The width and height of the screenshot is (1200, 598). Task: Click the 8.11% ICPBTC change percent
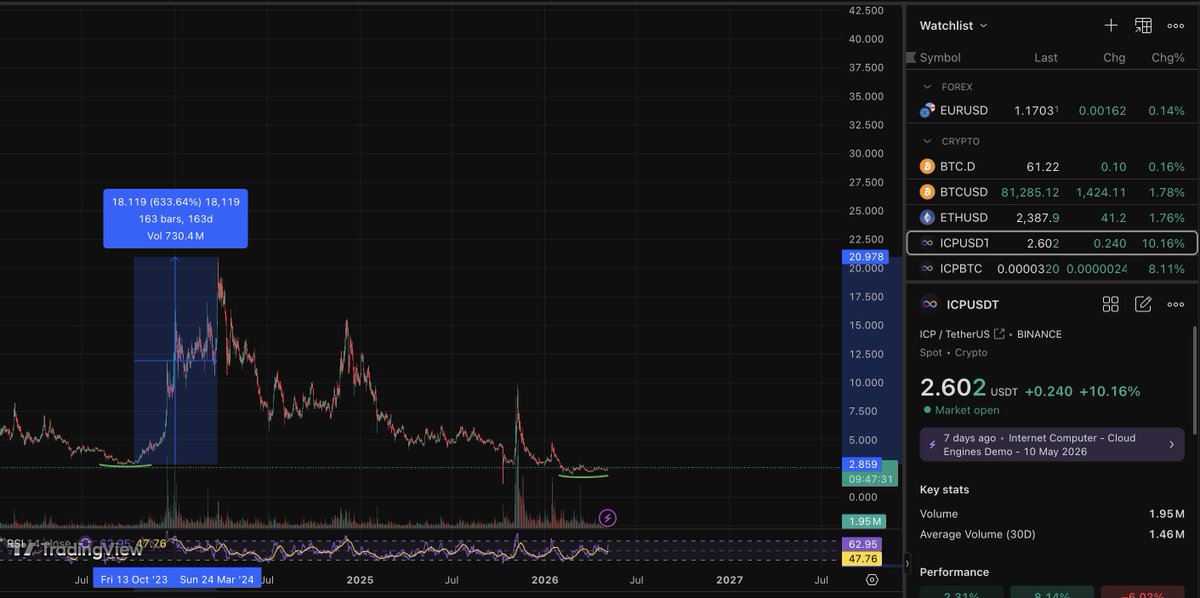(x=1167, y=269)
